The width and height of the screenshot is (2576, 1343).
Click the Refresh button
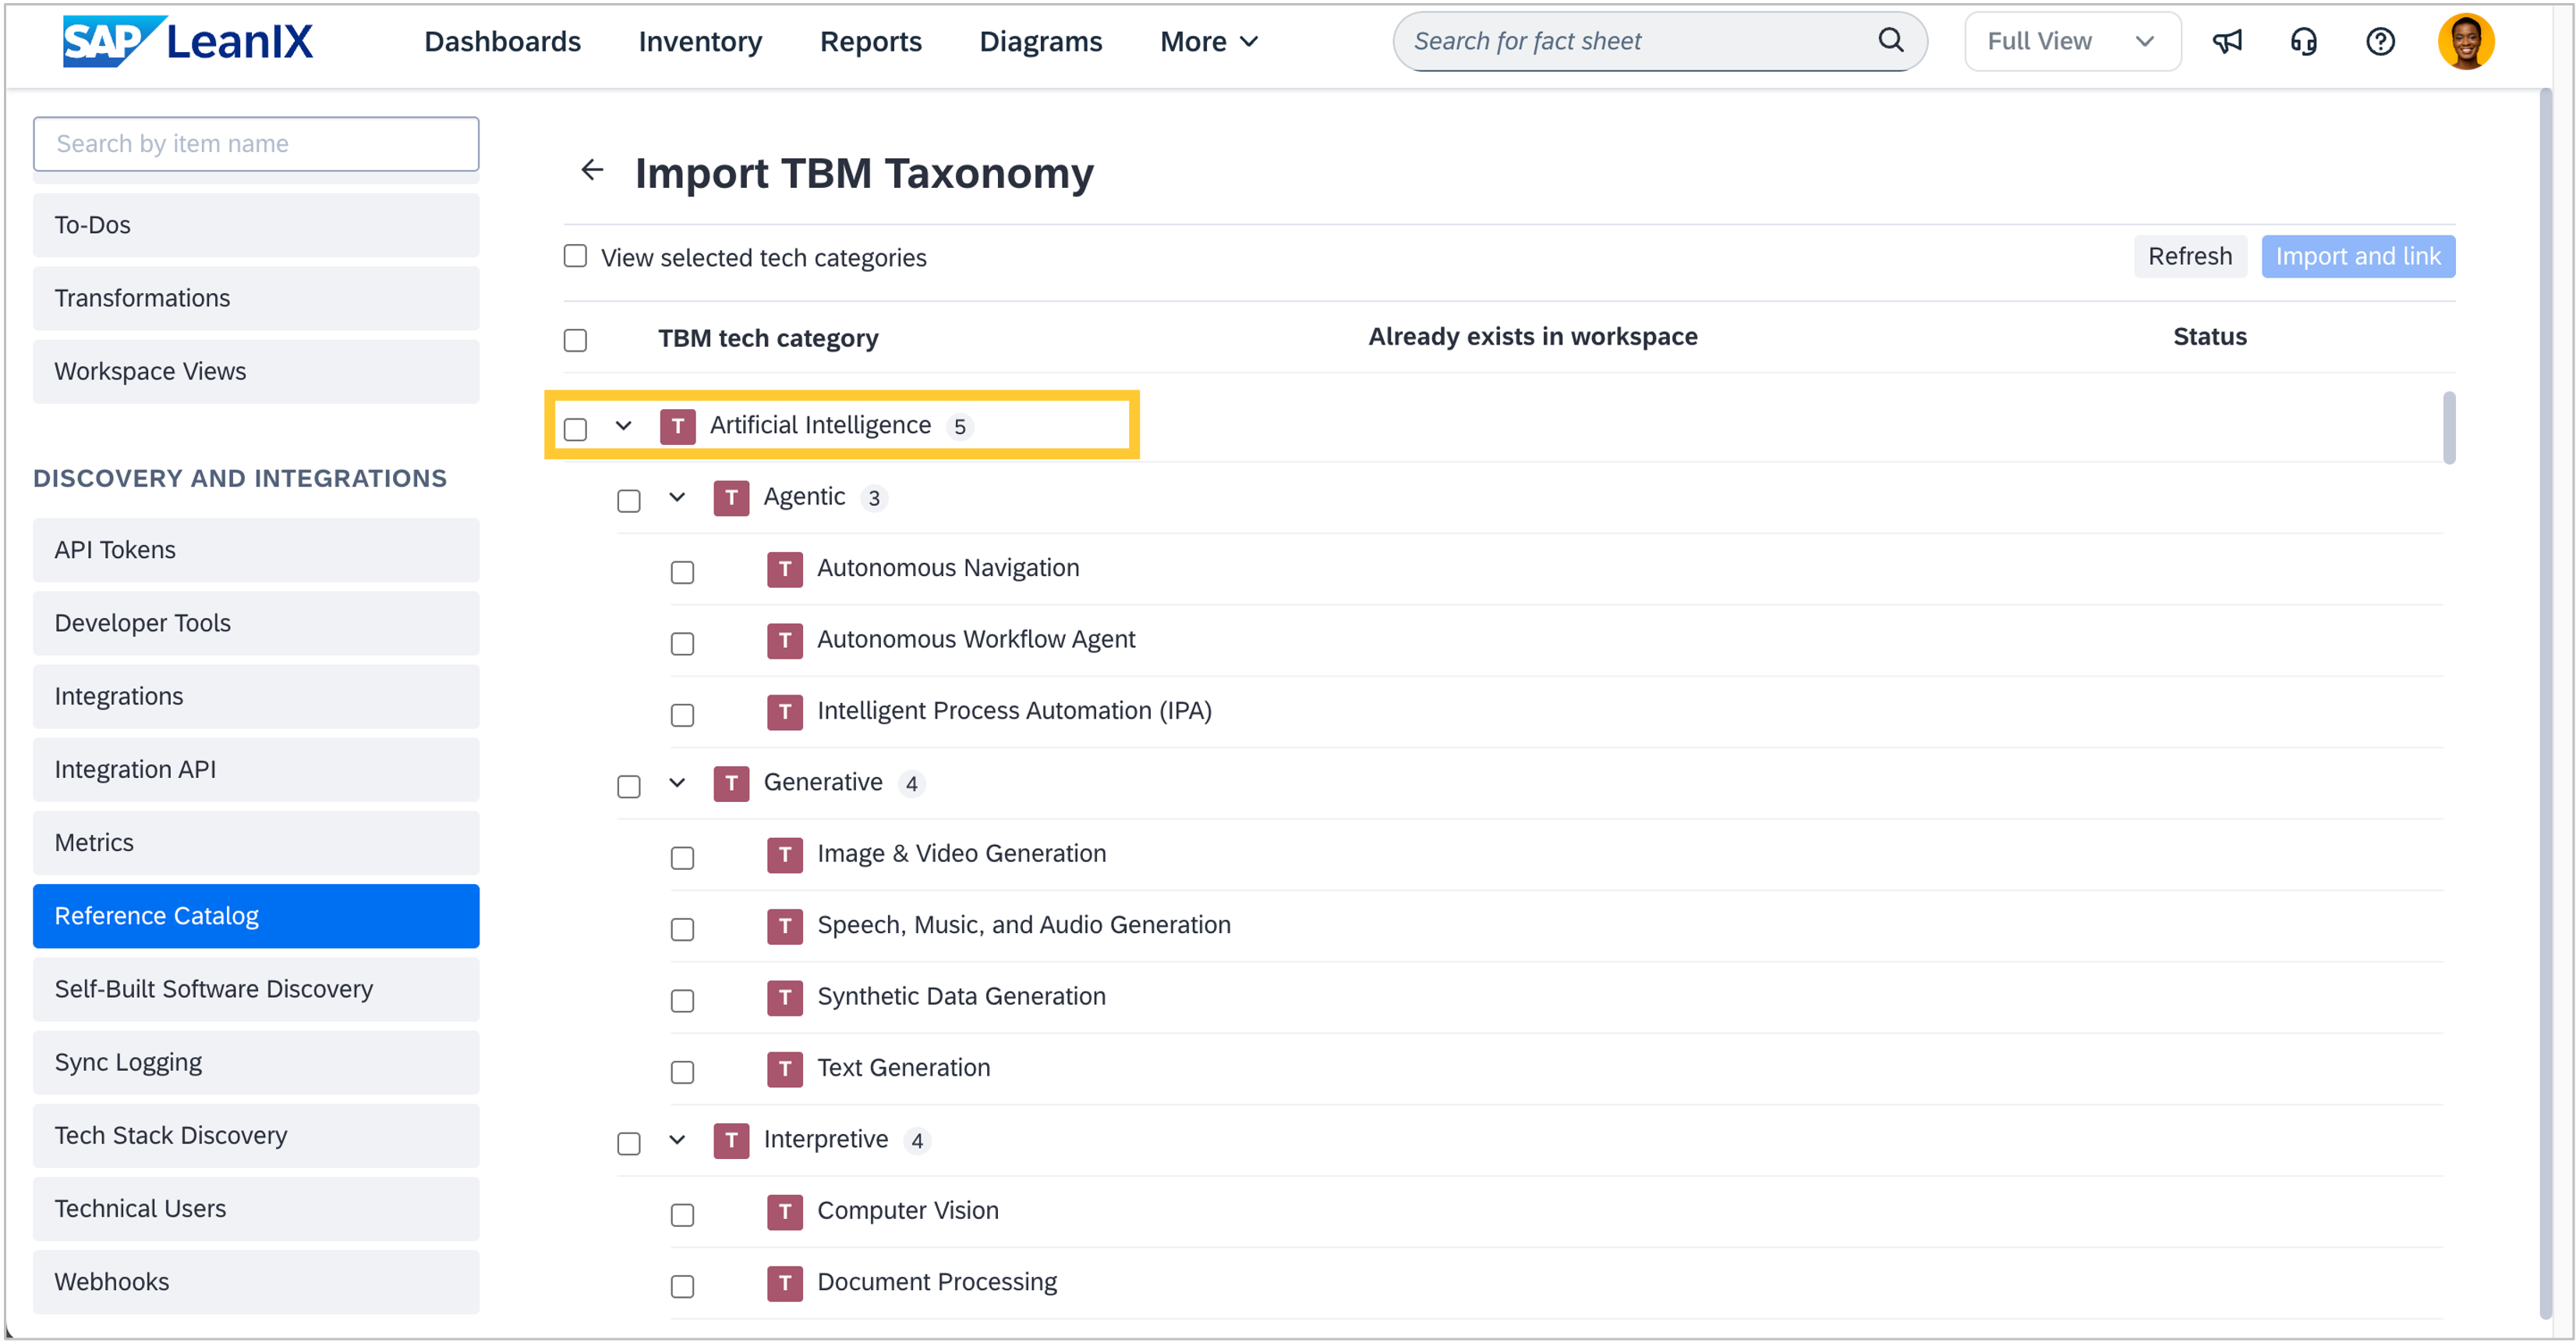pos(2189,256)
